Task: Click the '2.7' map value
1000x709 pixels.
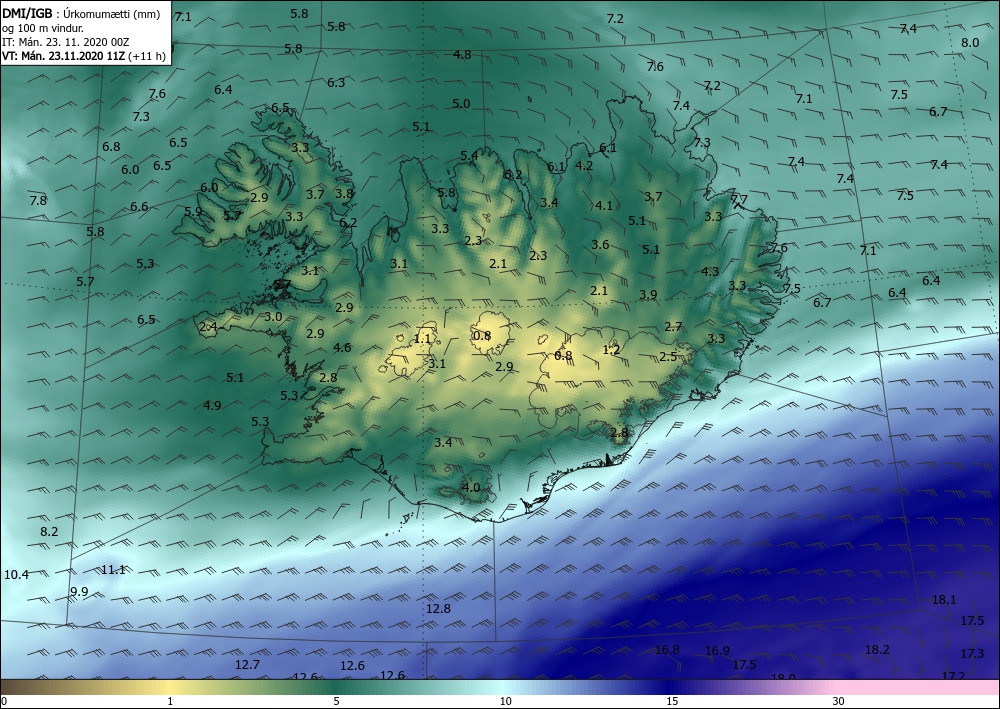Action: (673, 326)
